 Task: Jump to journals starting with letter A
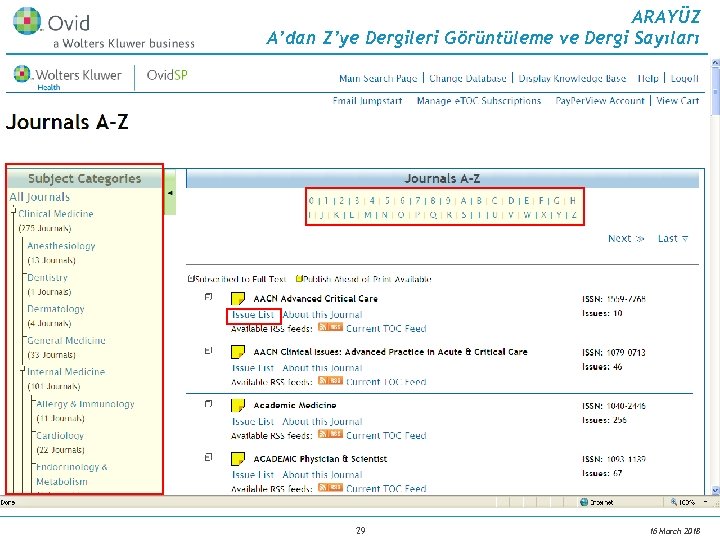463,201
